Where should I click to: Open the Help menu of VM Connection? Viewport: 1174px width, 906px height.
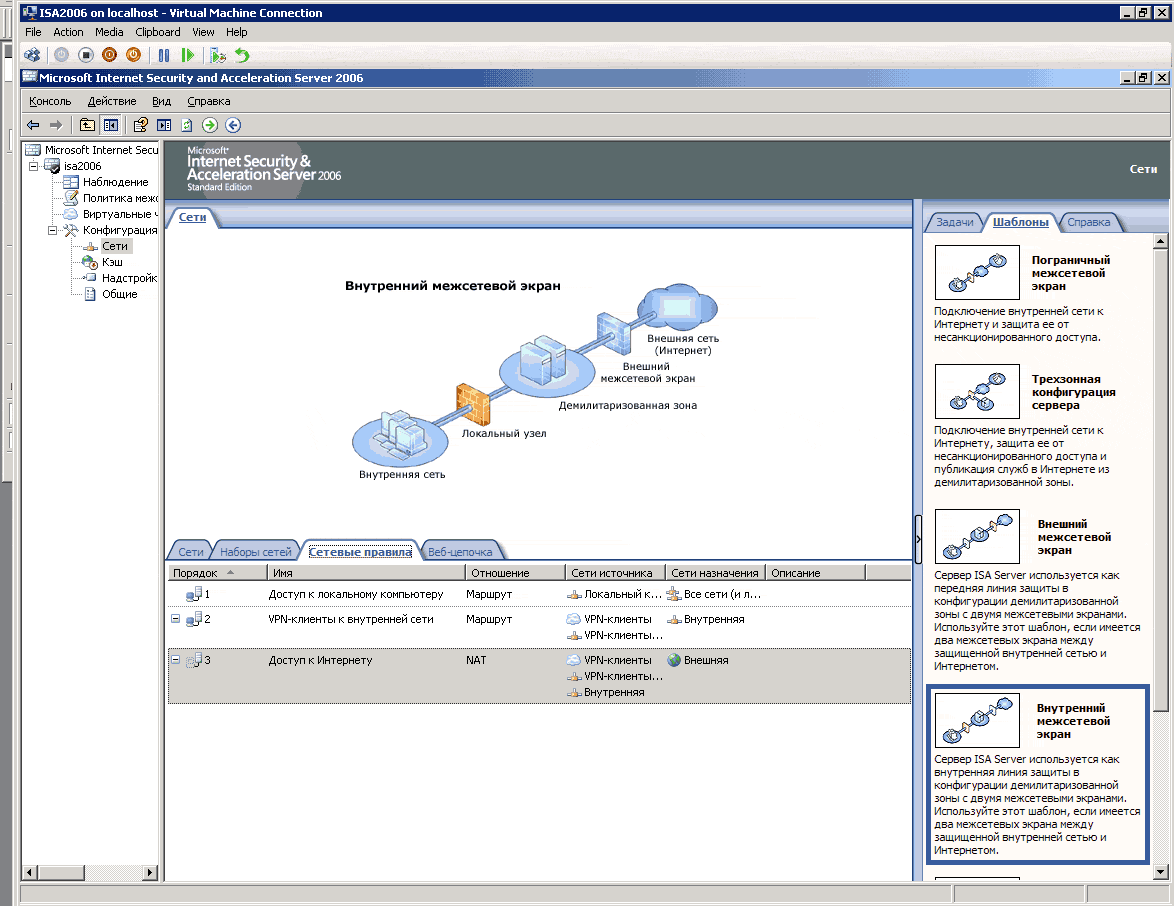click(237, 32)
